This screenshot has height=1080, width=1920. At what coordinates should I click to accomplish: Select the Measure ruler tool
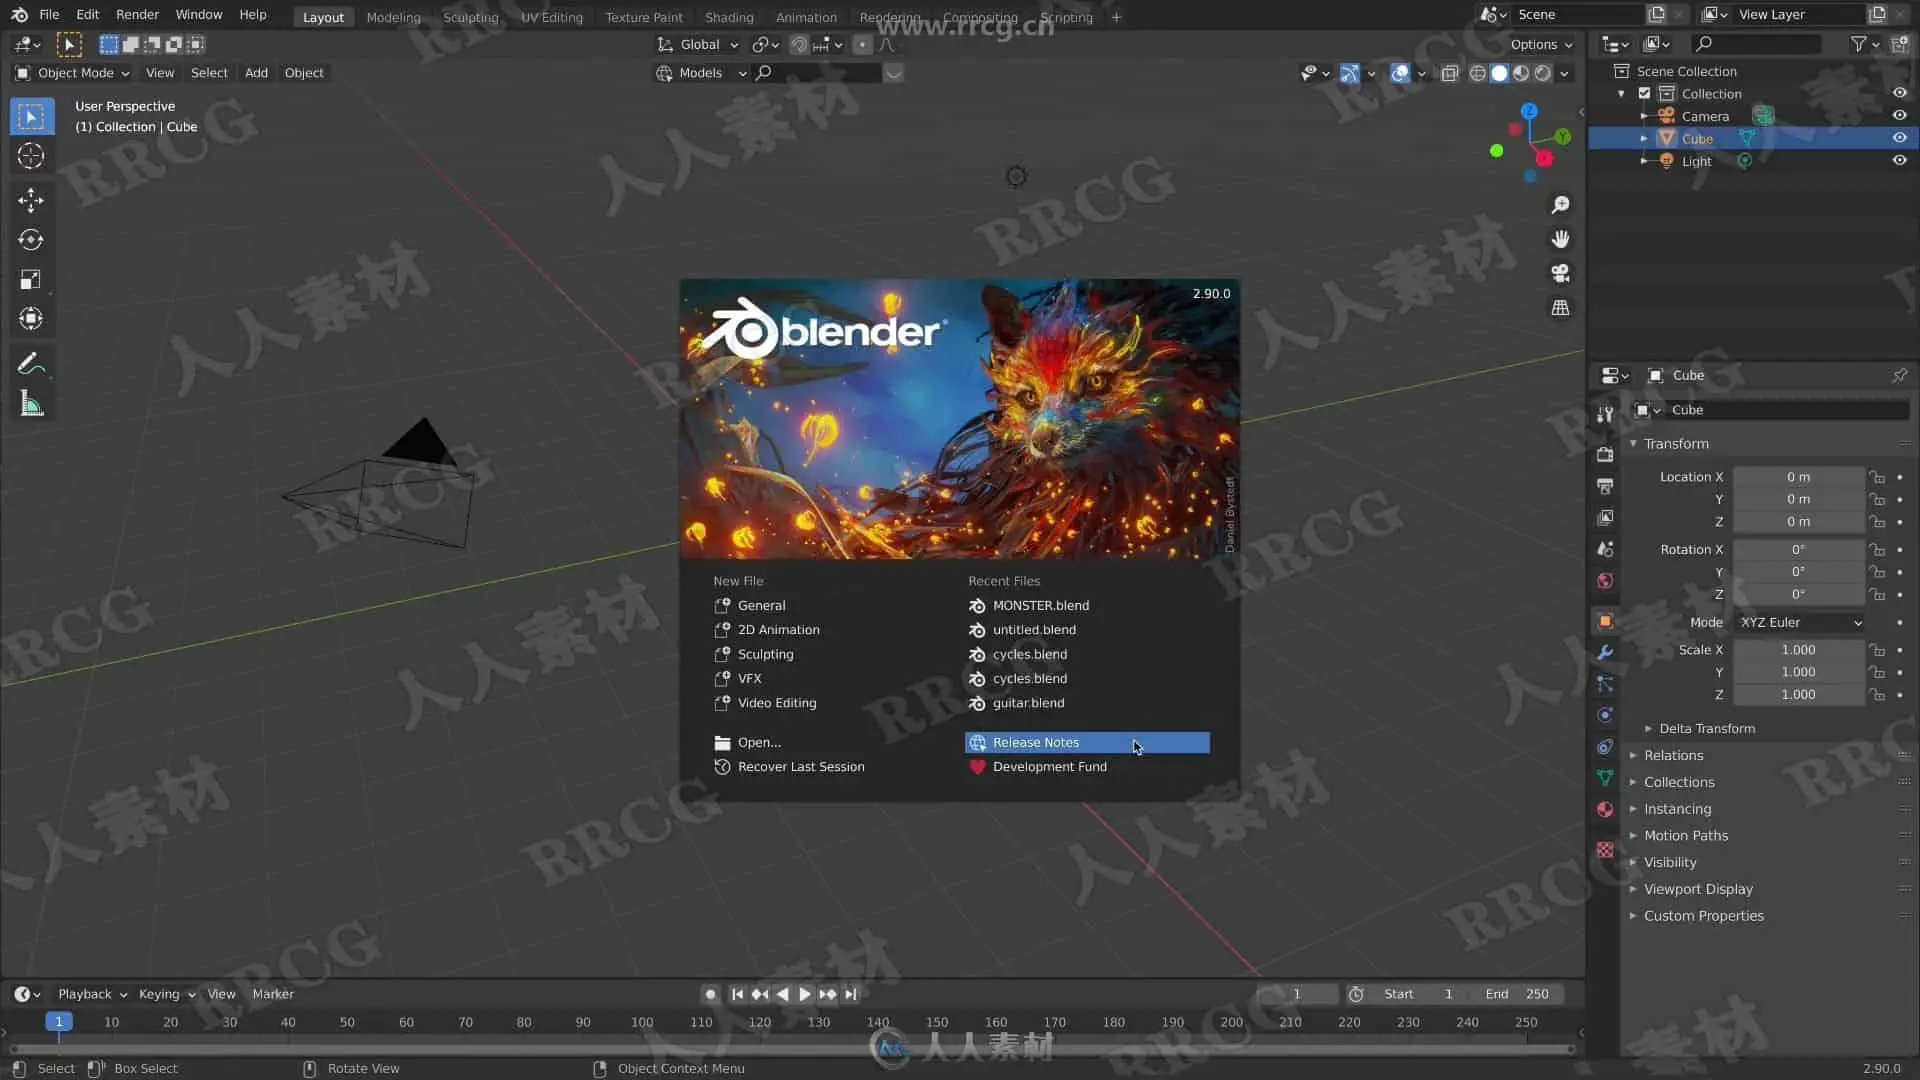click(x=31, y=404)
